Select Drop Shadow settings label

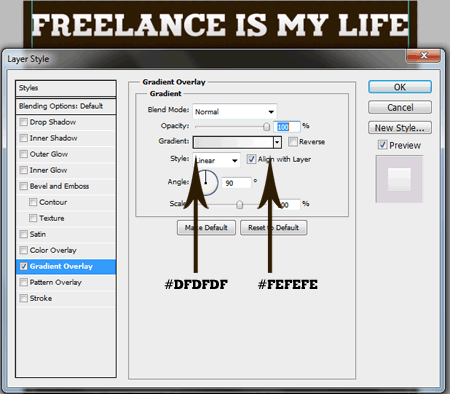tap(53, 122)
